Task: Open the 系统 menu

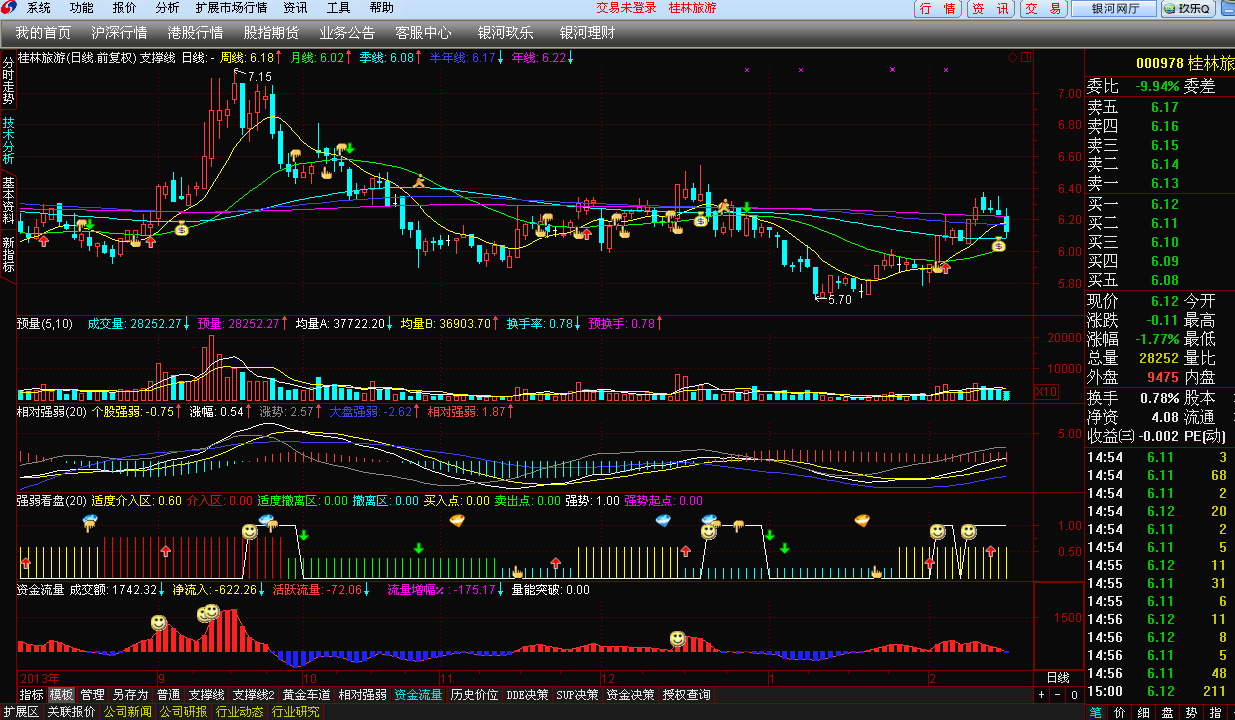Action: pos(39,8)
